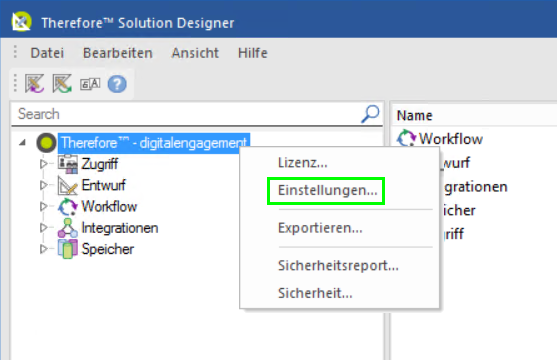557x360 pixels.
Task: Select Lizenz in the context menu
Action: [x=302, y=163]
